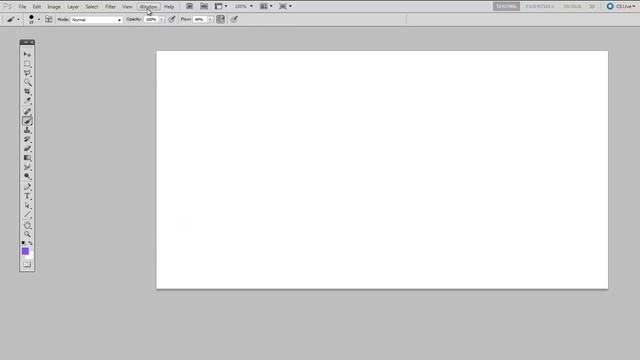Open the File menu
The width and height of the screenshot is (640, 360).
click(22, 7)
